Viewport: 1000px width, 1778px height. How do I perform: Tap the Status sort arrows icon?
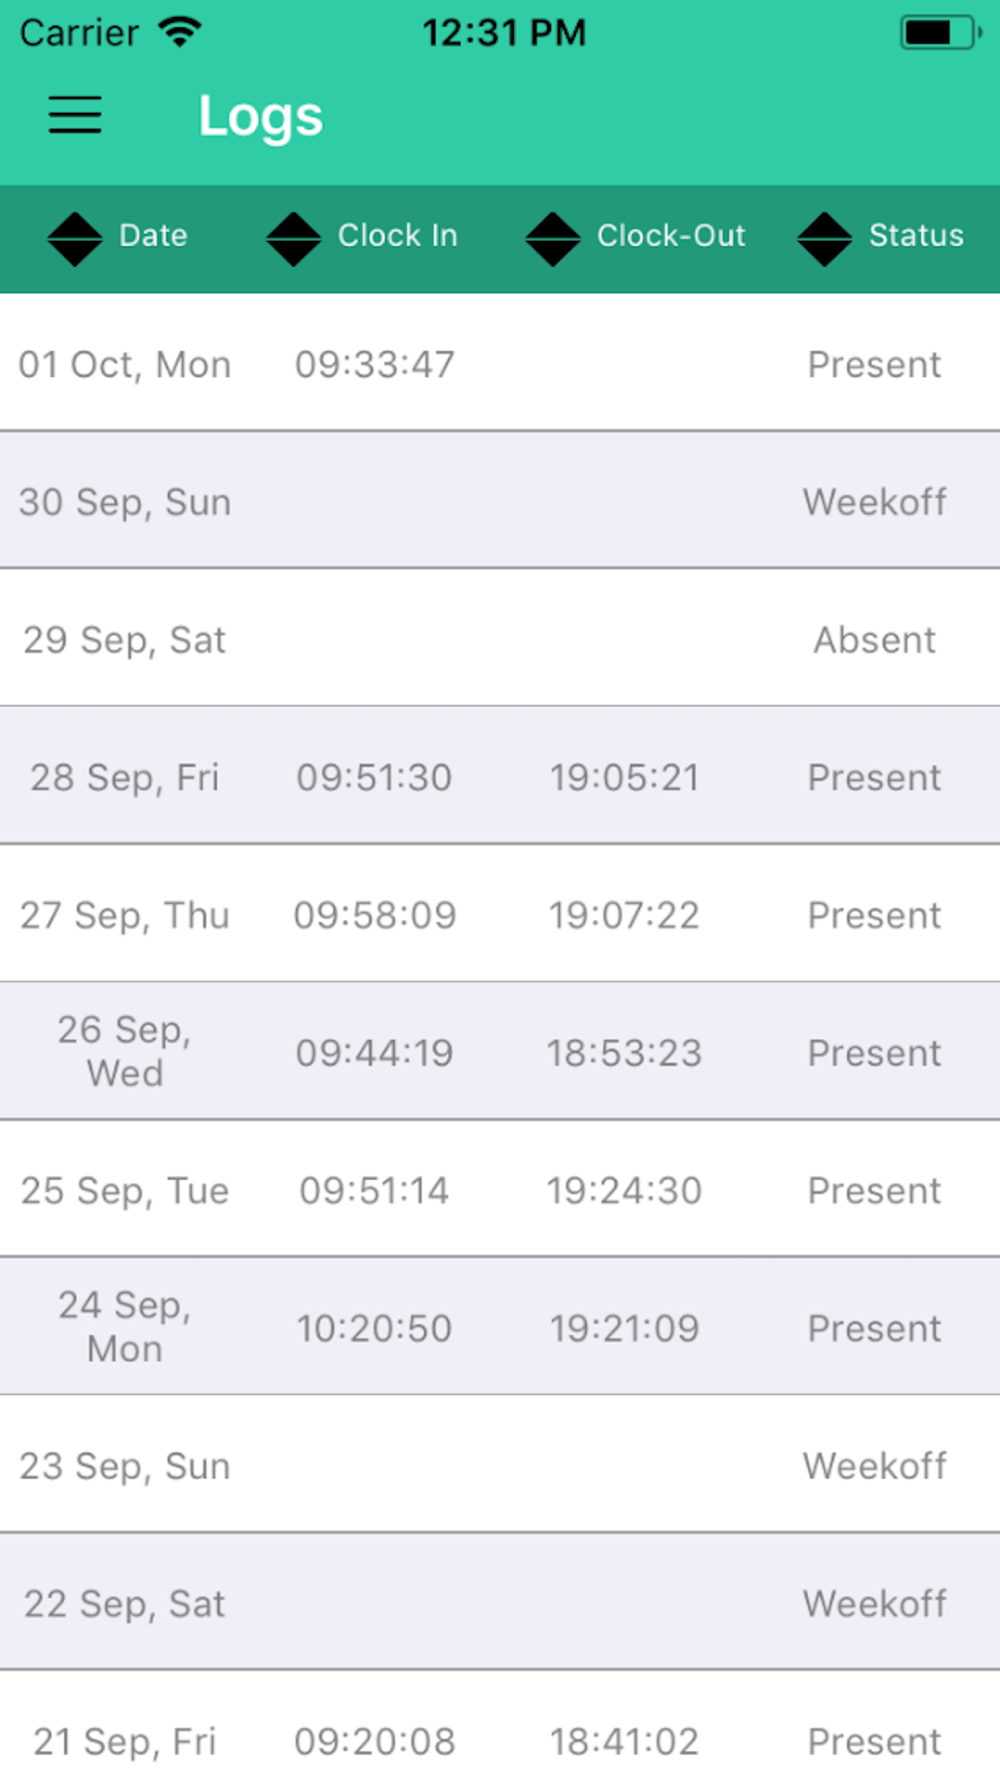pyautogui.click(x=825, y=239)
